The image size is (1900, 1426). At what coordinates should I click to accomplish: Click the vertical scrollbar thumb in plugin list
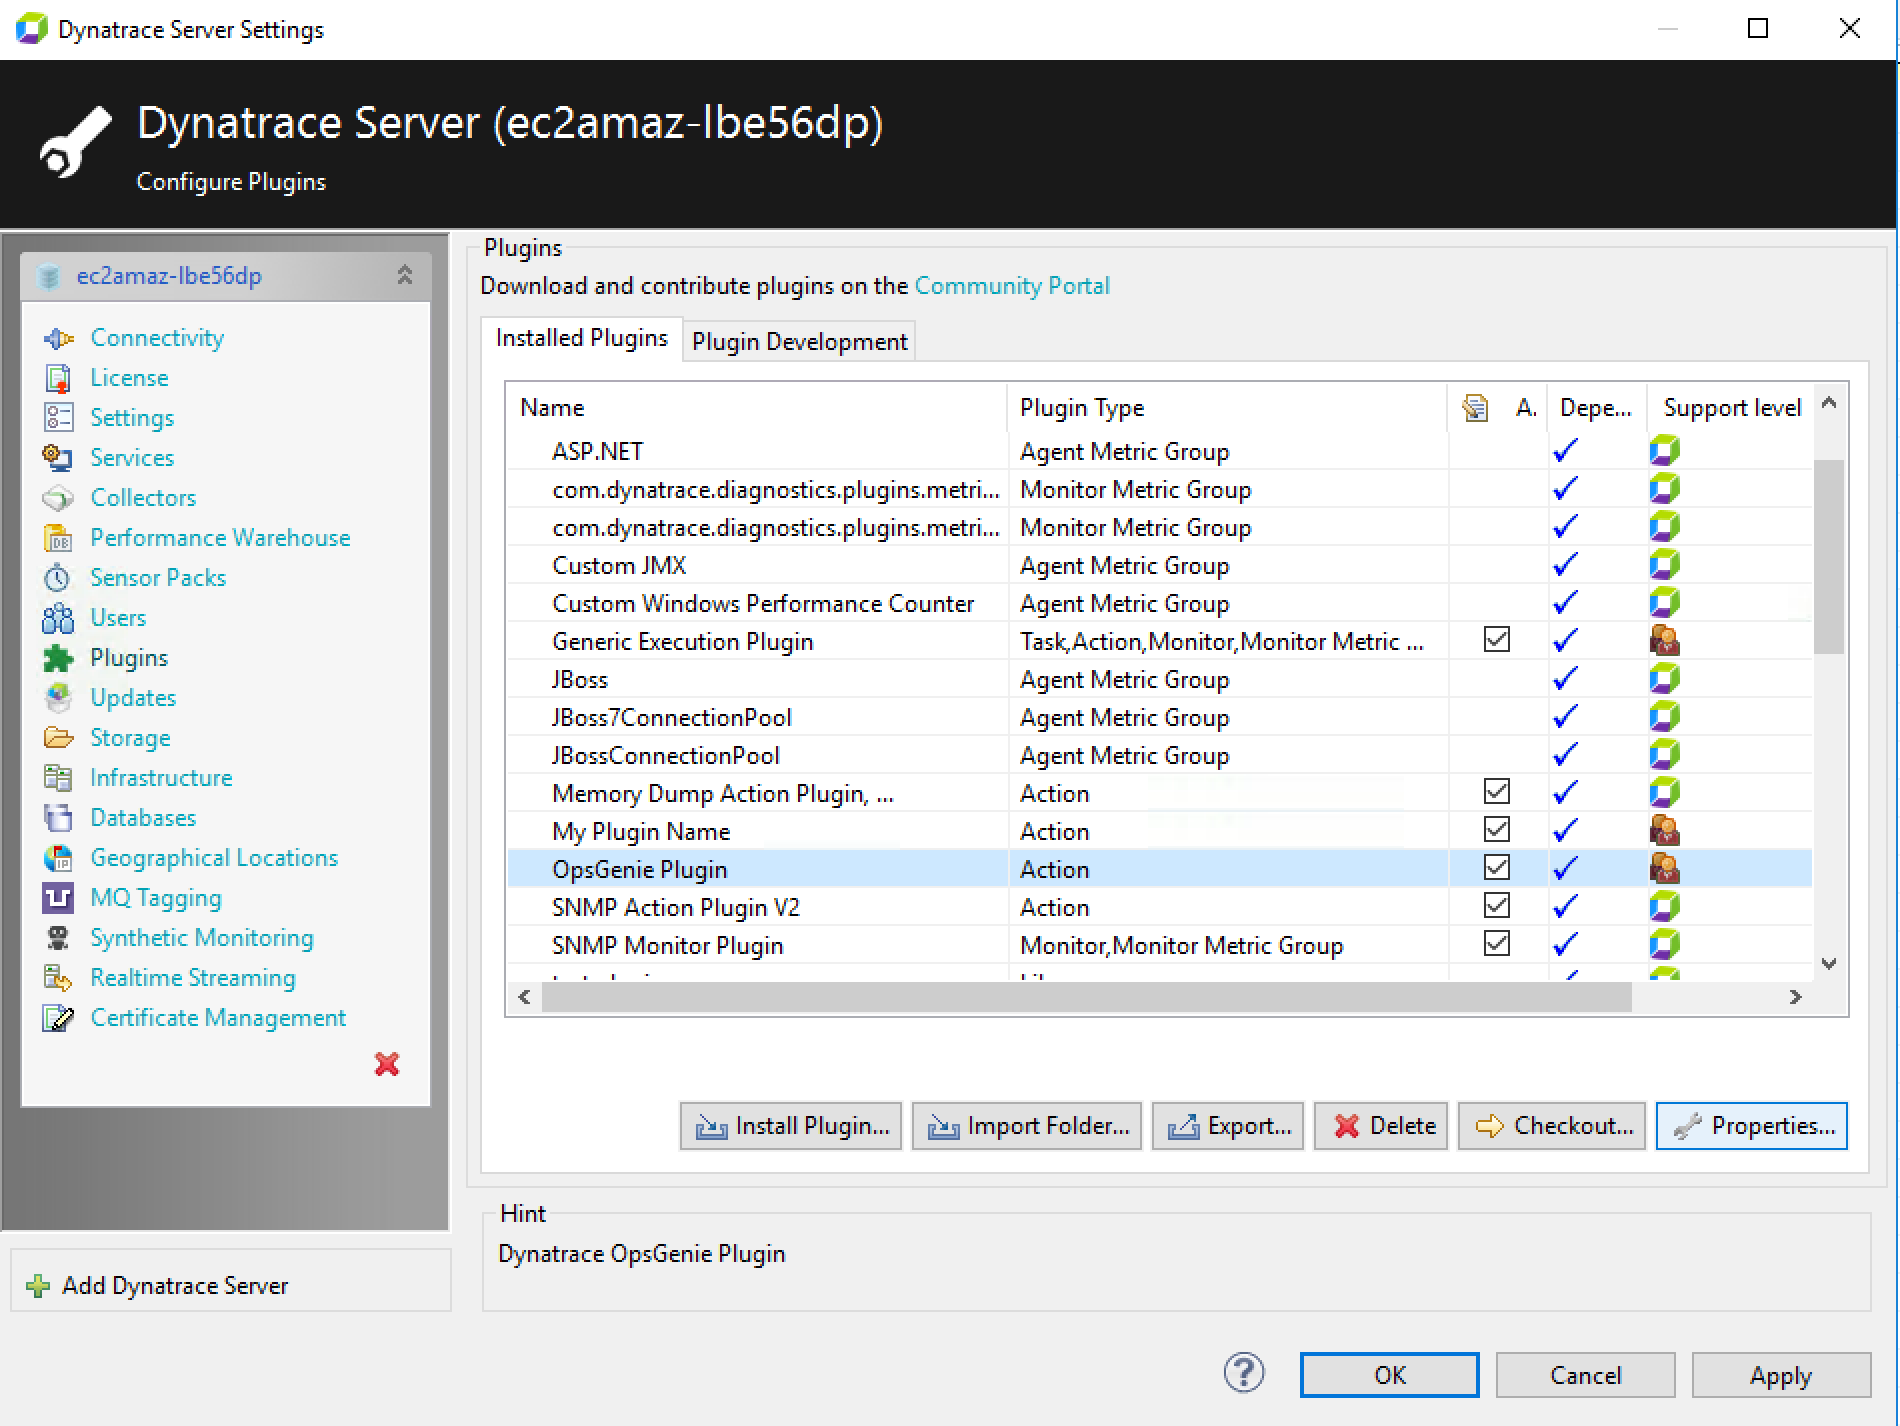(x=1829, y=557)
